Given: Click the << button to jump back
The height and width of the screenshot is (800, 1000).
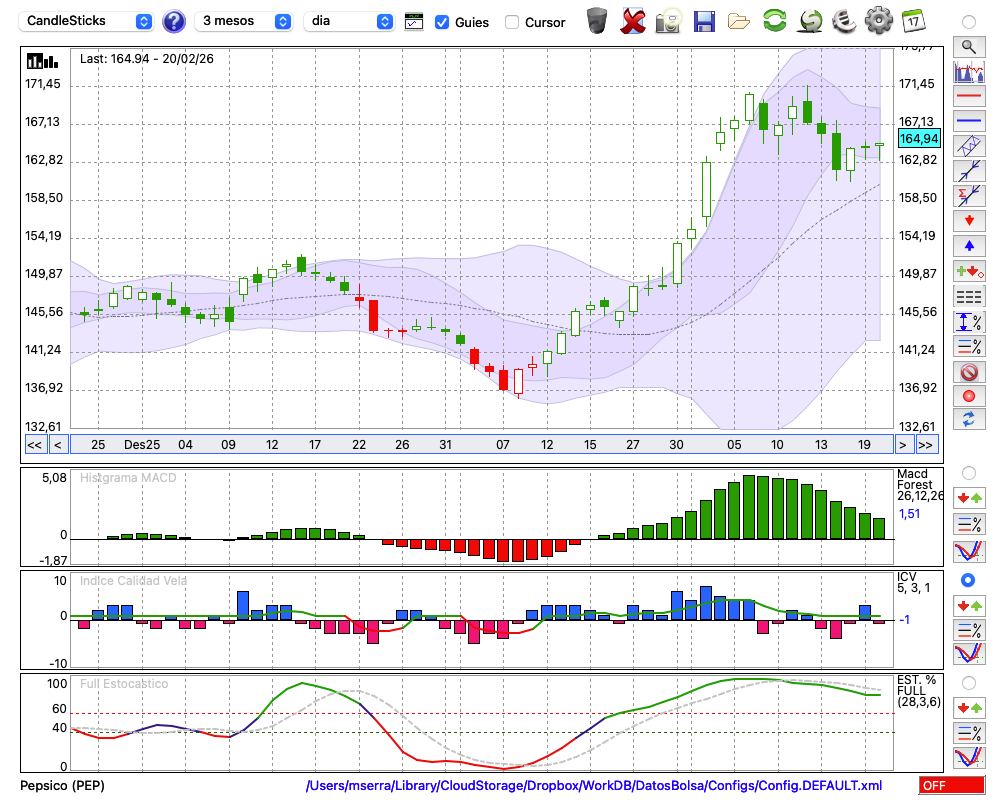Looking at the screenshot, I should [34, 444].
